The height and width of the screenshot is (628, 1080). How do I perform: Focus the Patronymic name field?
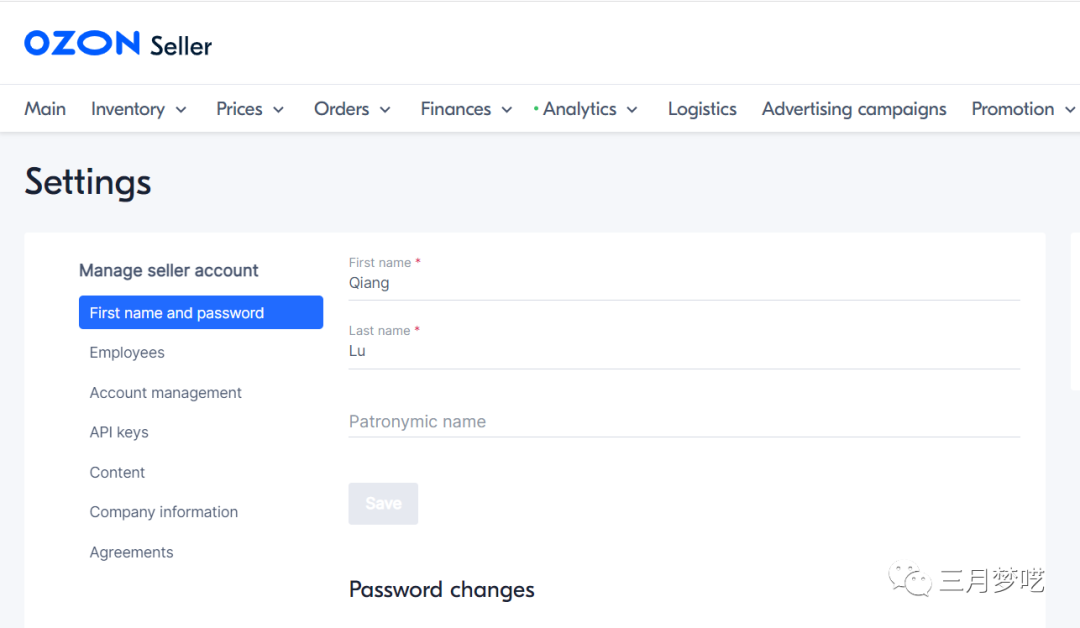[683, 422]
